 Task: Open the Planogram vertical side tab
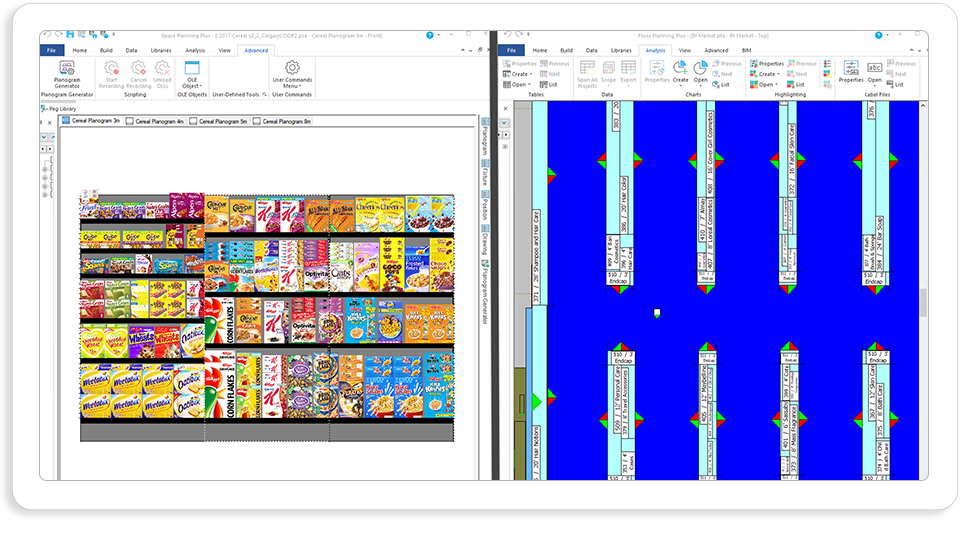[485, 137]
